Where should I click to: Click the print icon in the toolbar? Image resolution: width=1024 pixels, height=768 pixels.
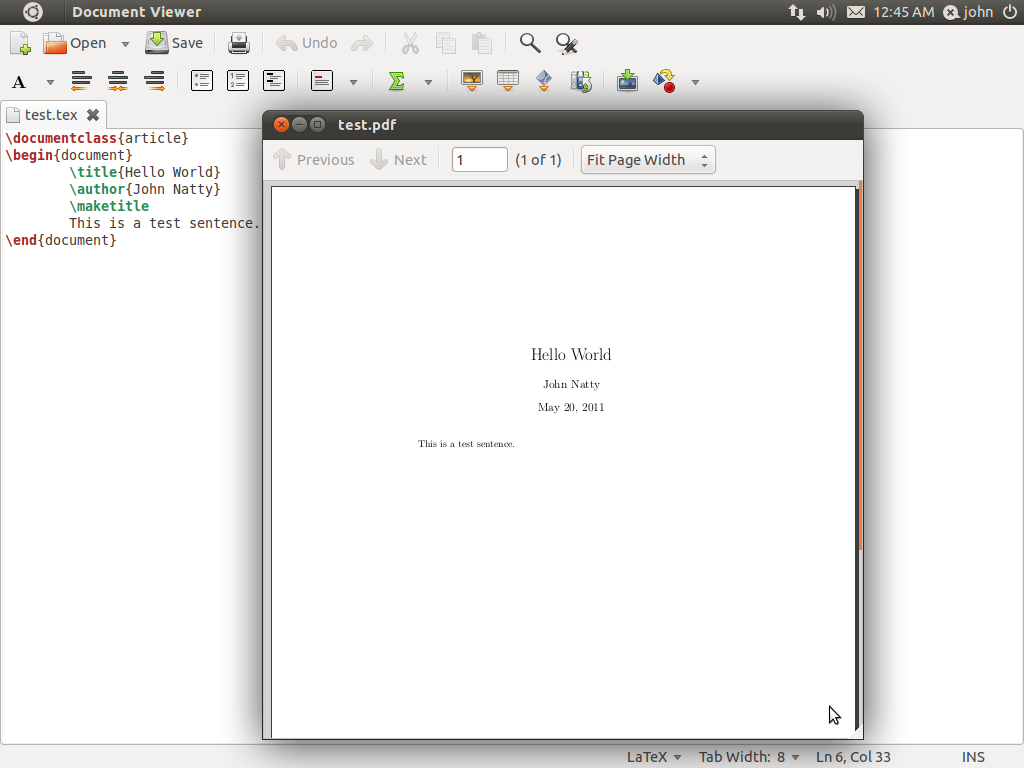(x=238, y=43)
